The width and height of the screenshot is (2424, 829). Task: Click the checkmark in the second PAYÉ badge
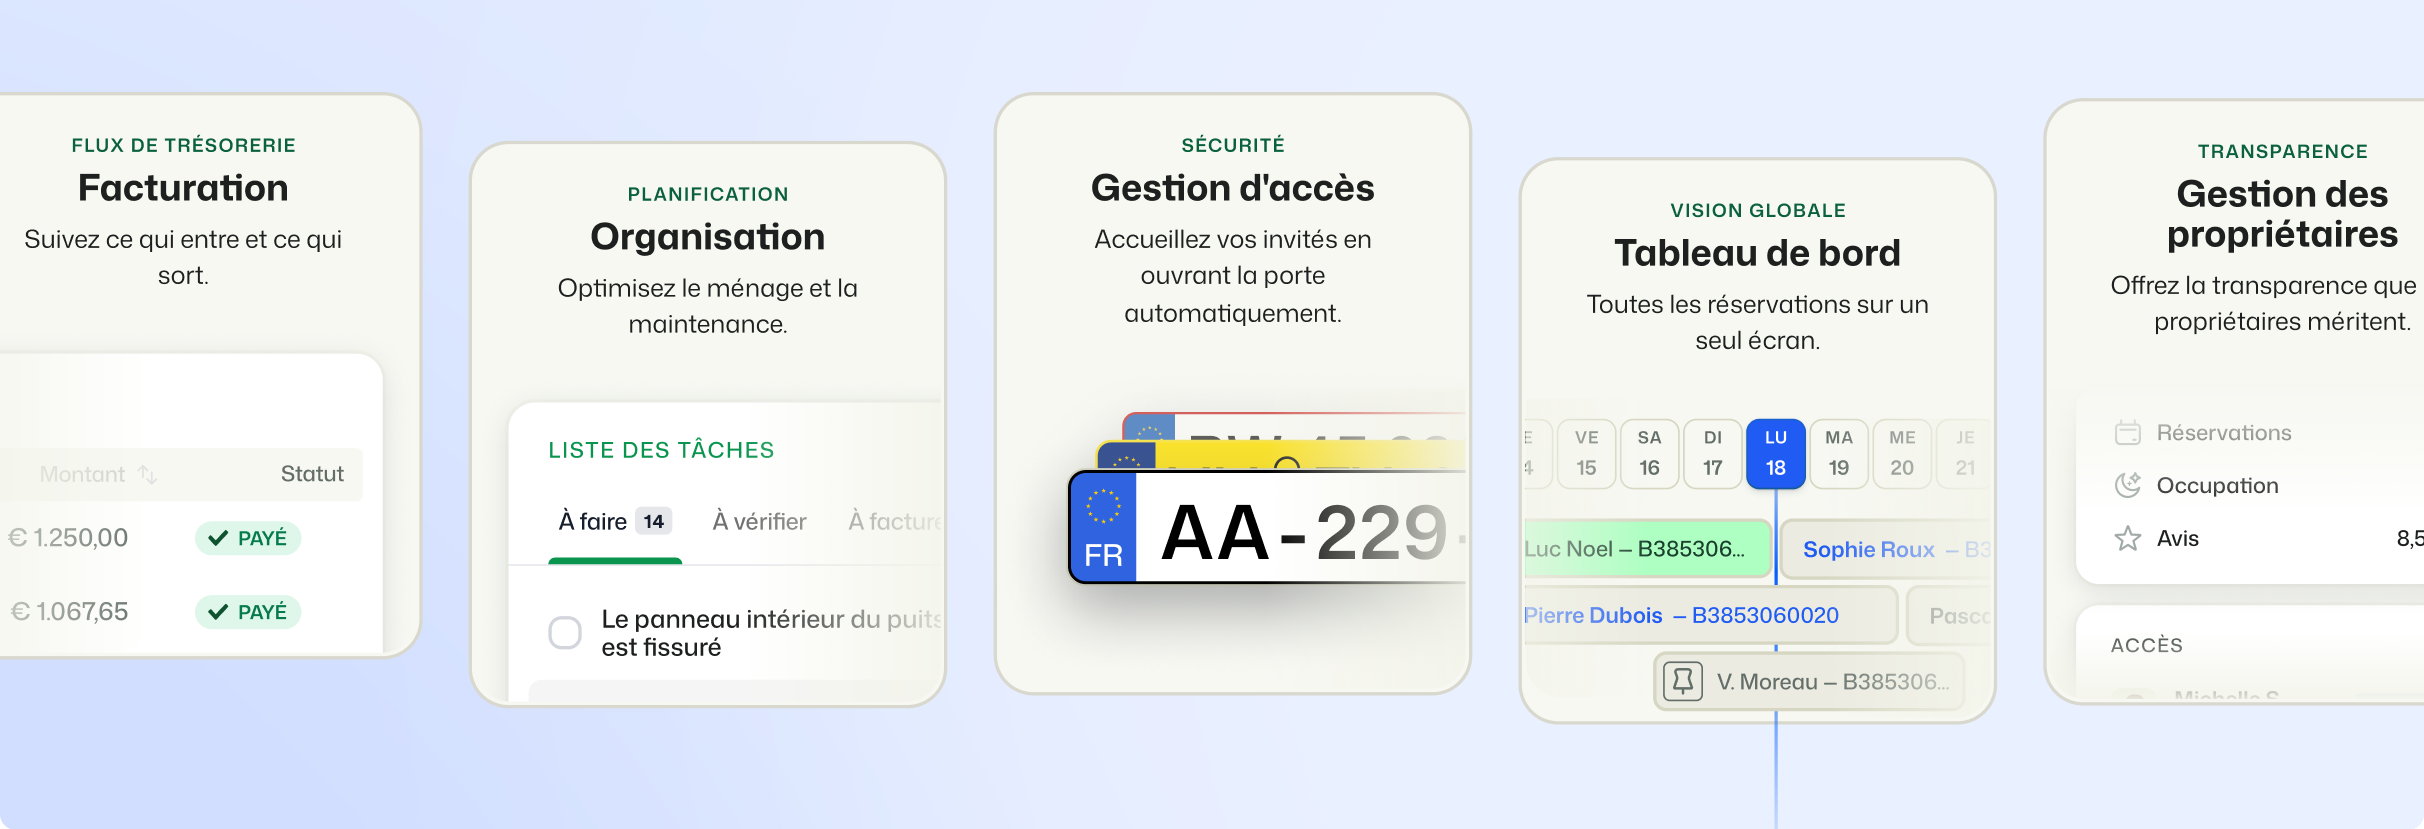click(x=219, y=611)
